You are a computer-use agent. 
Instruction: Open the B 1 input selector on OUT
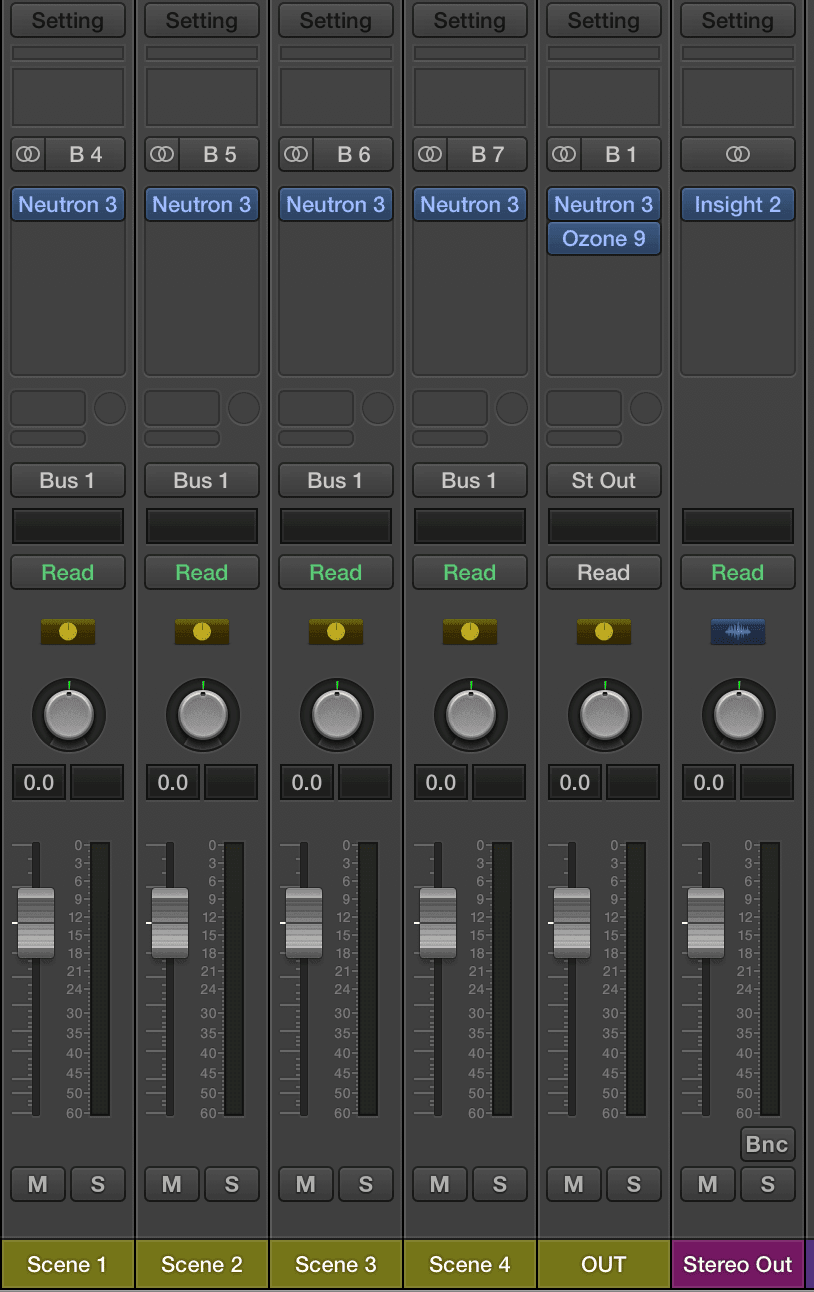point(622,154)
